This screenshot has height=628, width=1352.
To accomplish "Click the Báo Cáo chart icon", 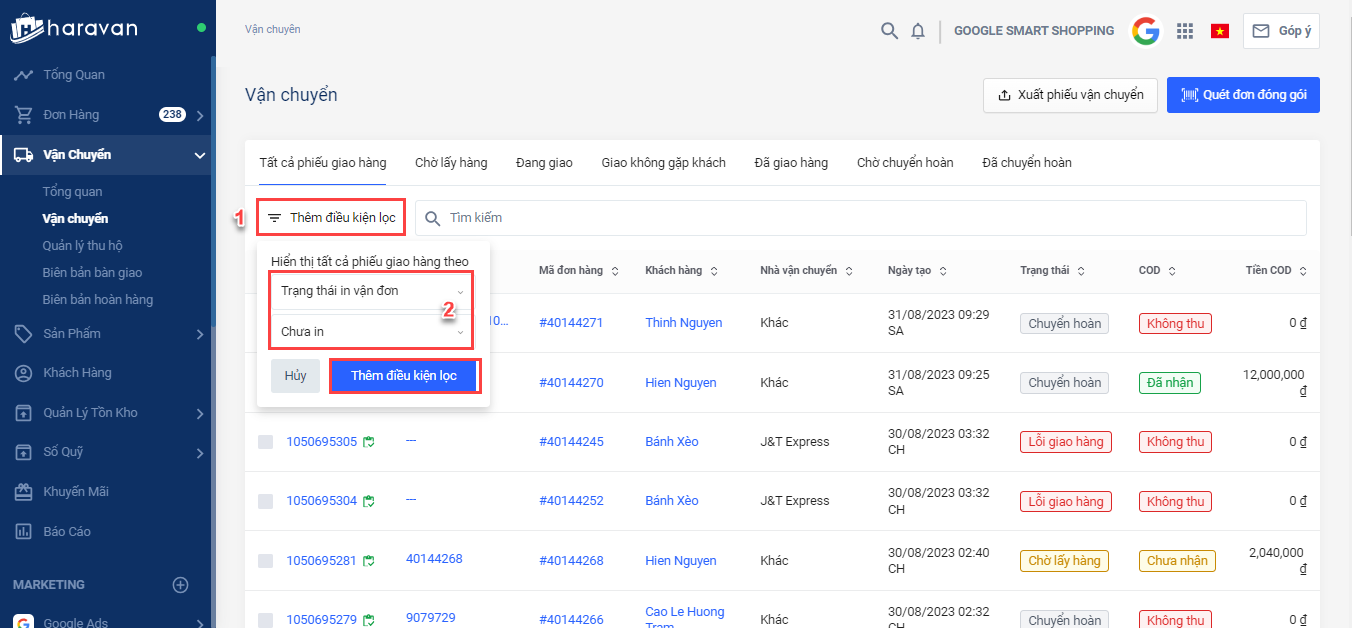I will [x=23, y=532].
